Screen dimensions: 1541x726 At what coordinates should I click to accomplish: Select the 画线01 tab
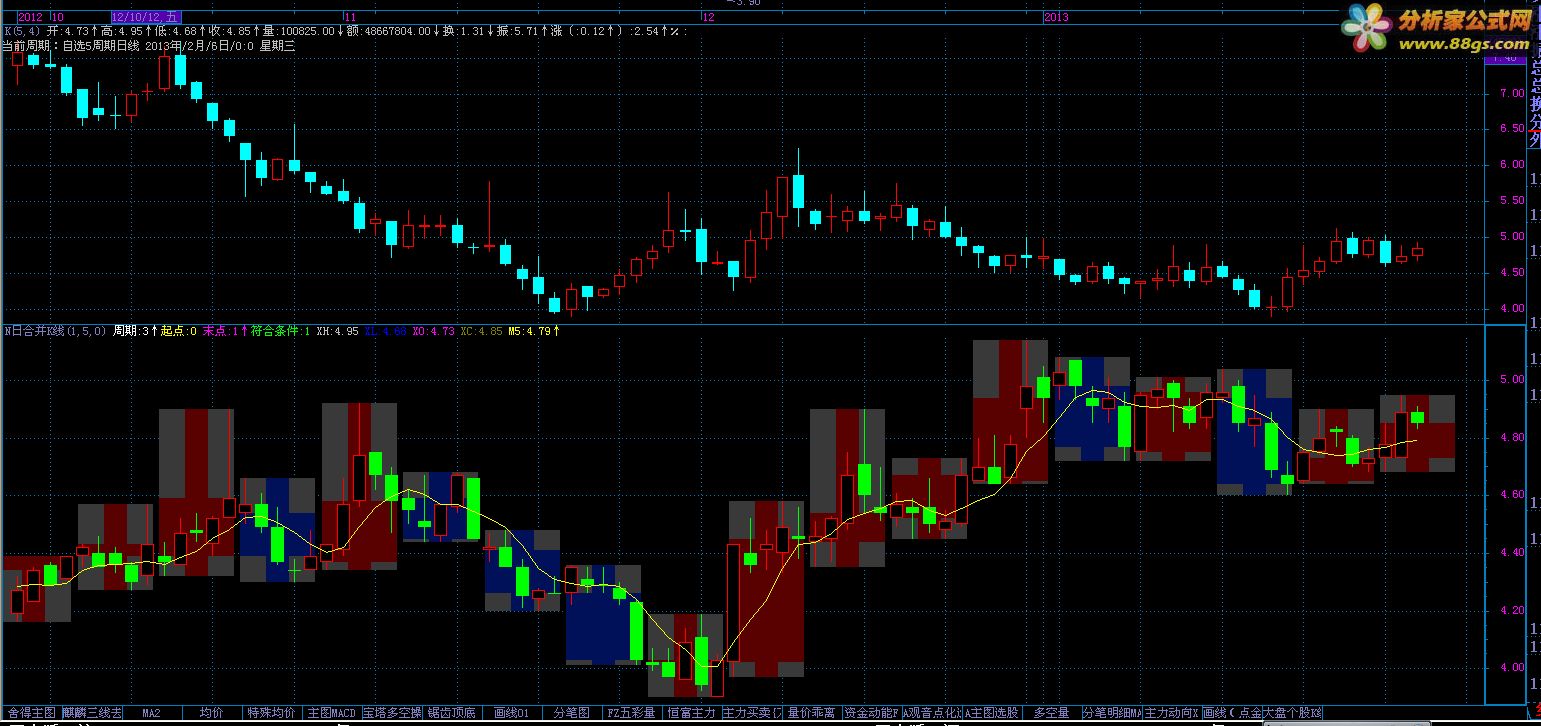[x=511, y=713]
